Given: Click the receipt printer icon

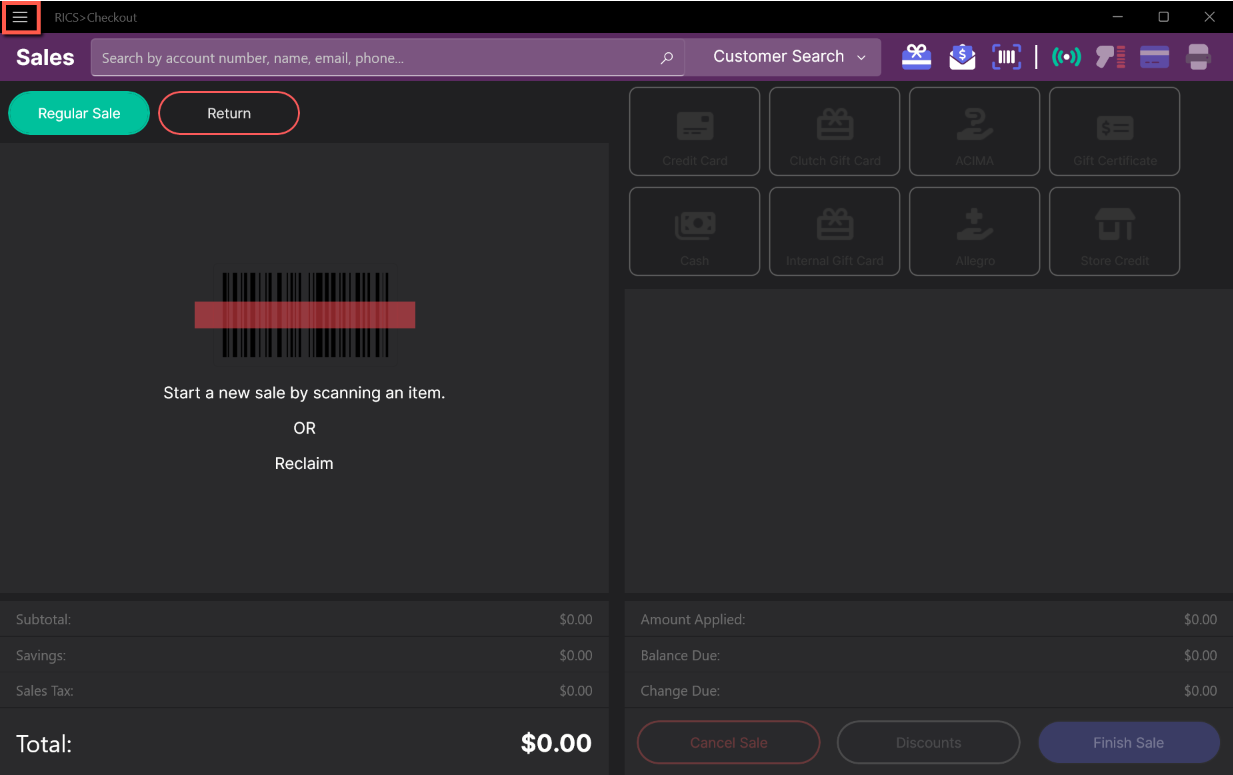Looking at the screenshot, I should coord(1198,57).
